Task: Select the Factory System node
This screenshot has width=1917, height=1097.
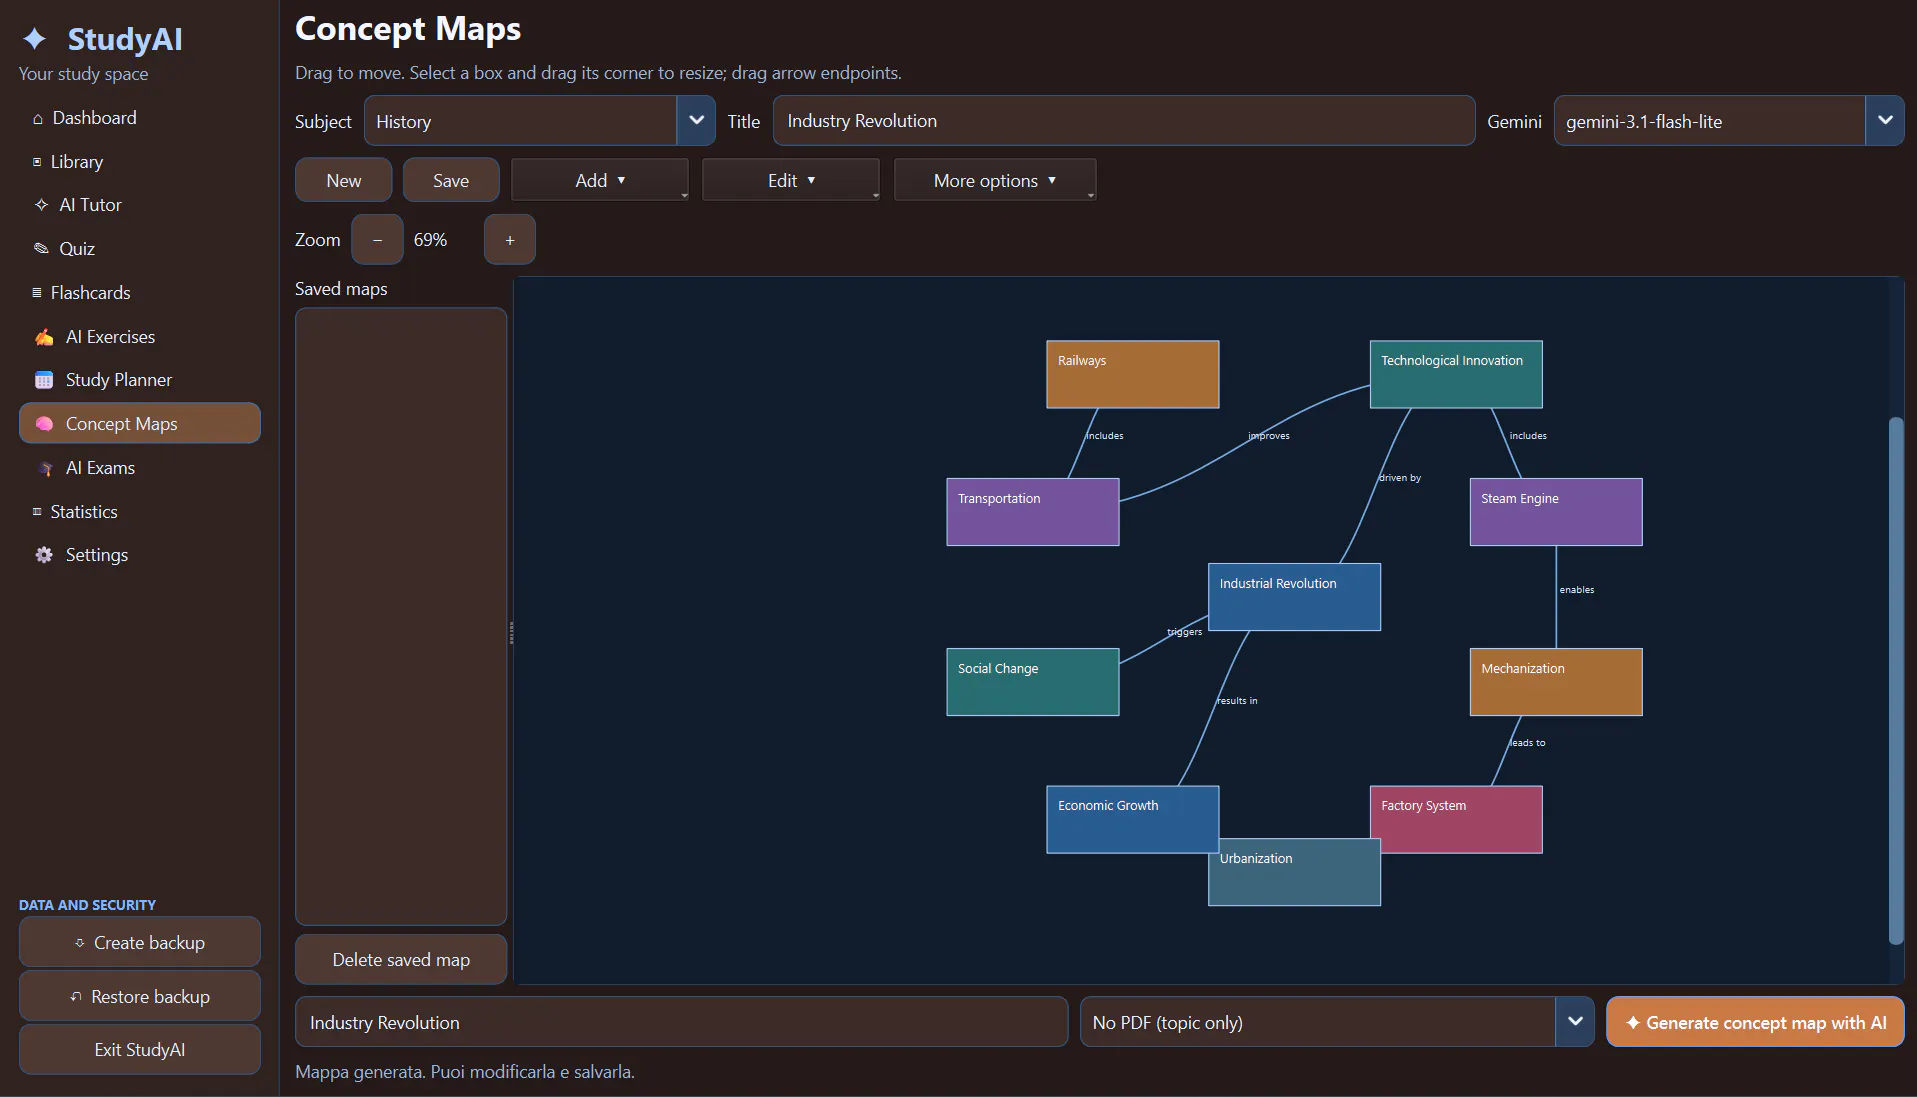Action: 1456,819
